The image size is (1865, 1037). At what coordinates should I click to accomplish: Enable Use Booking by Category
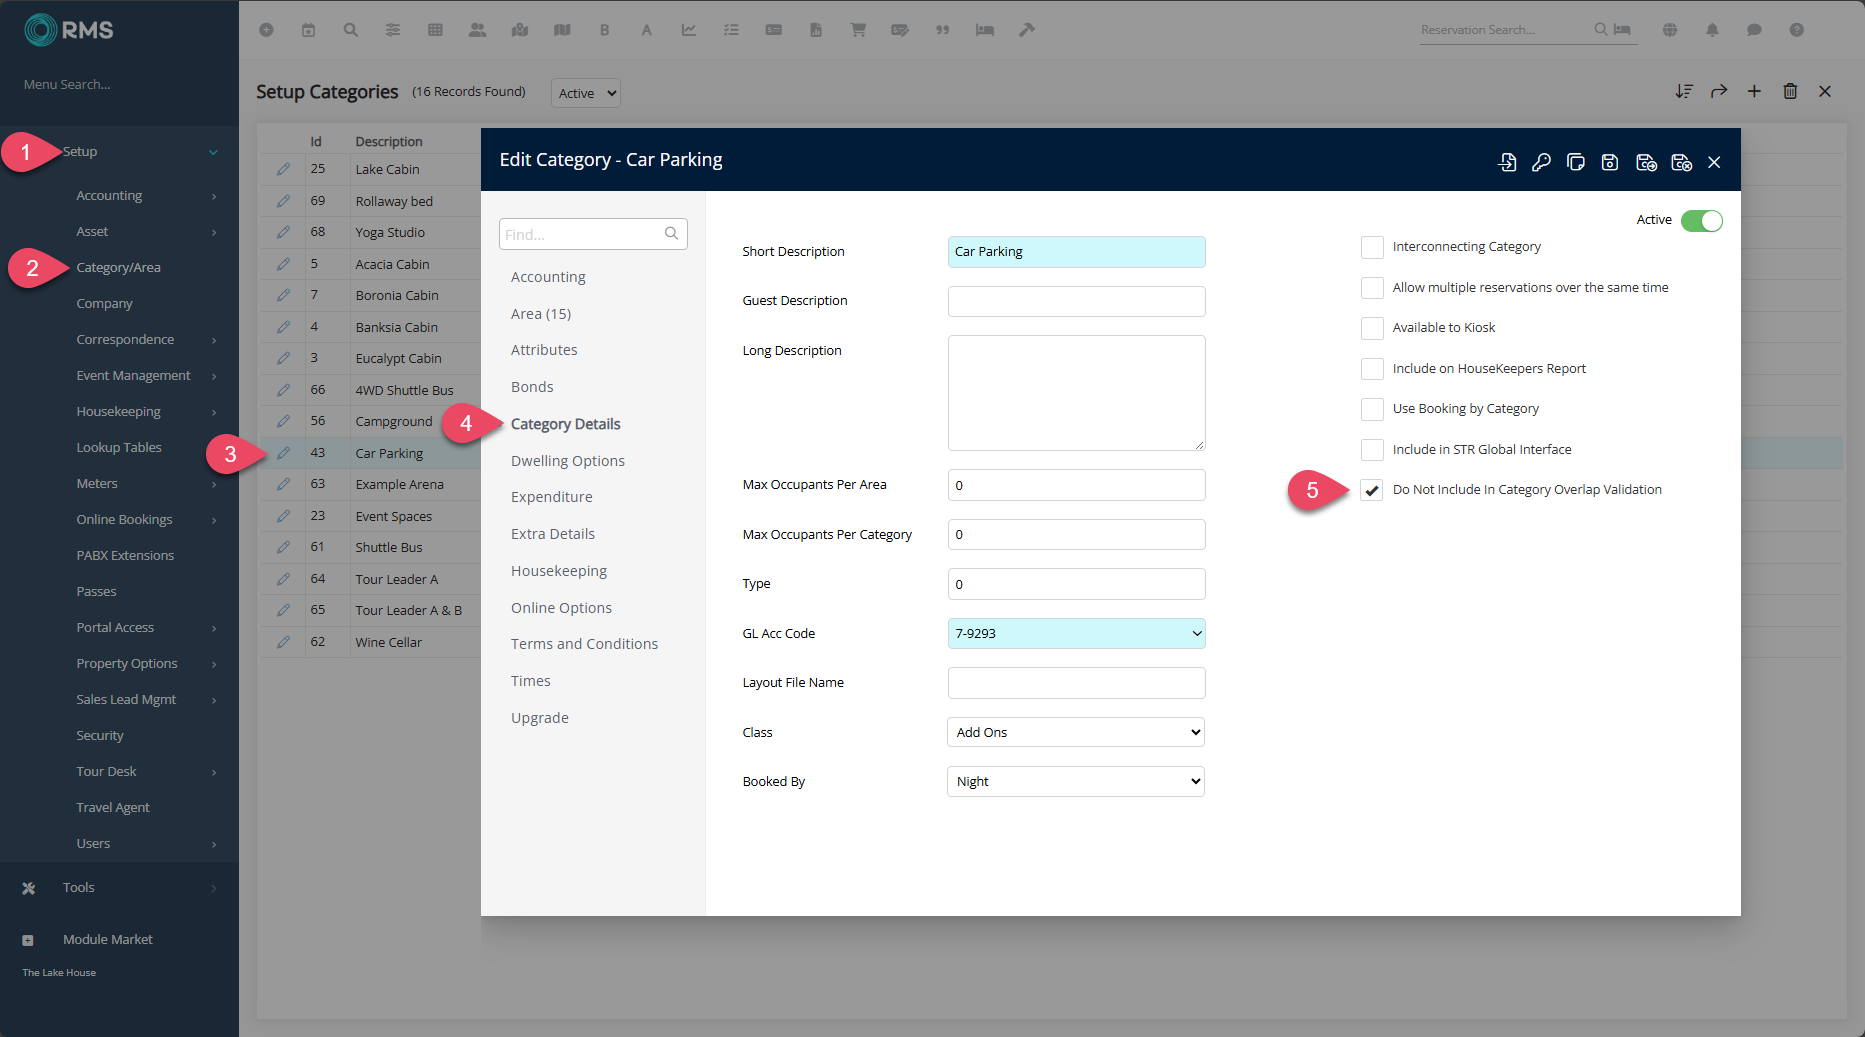[x=1372, y=409]
